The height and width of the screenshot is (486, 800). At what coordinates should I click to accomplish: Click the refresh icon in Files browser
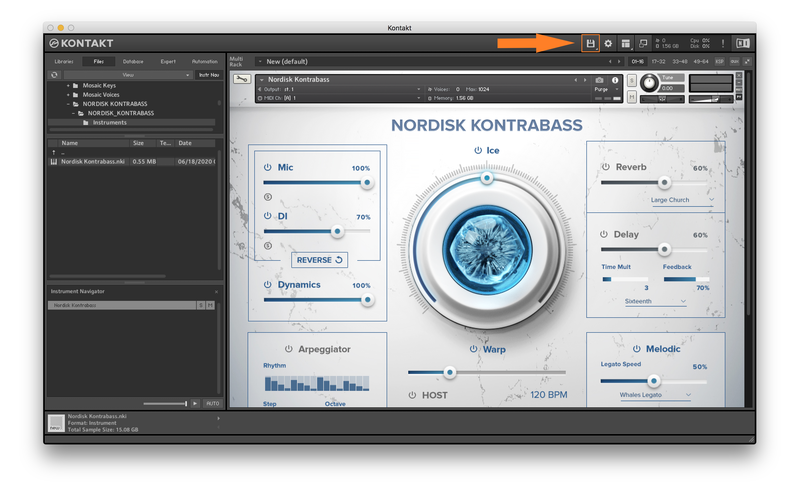pos(54,75)
